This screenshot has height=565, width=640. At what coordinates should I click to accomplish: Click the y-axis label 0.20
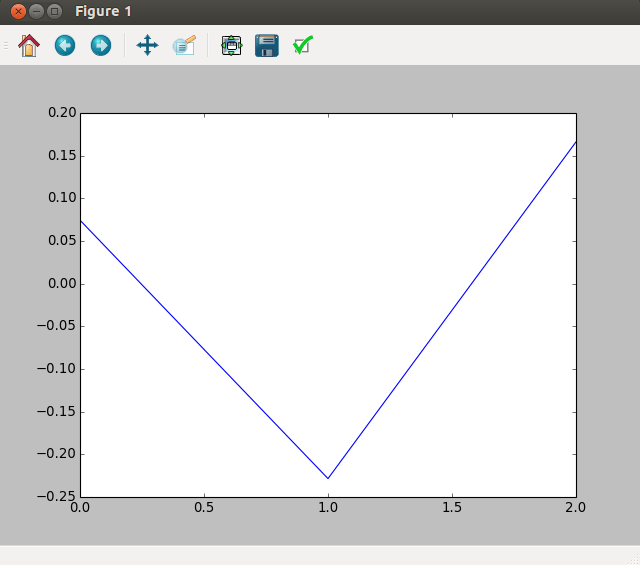click(x=62, y=112)
